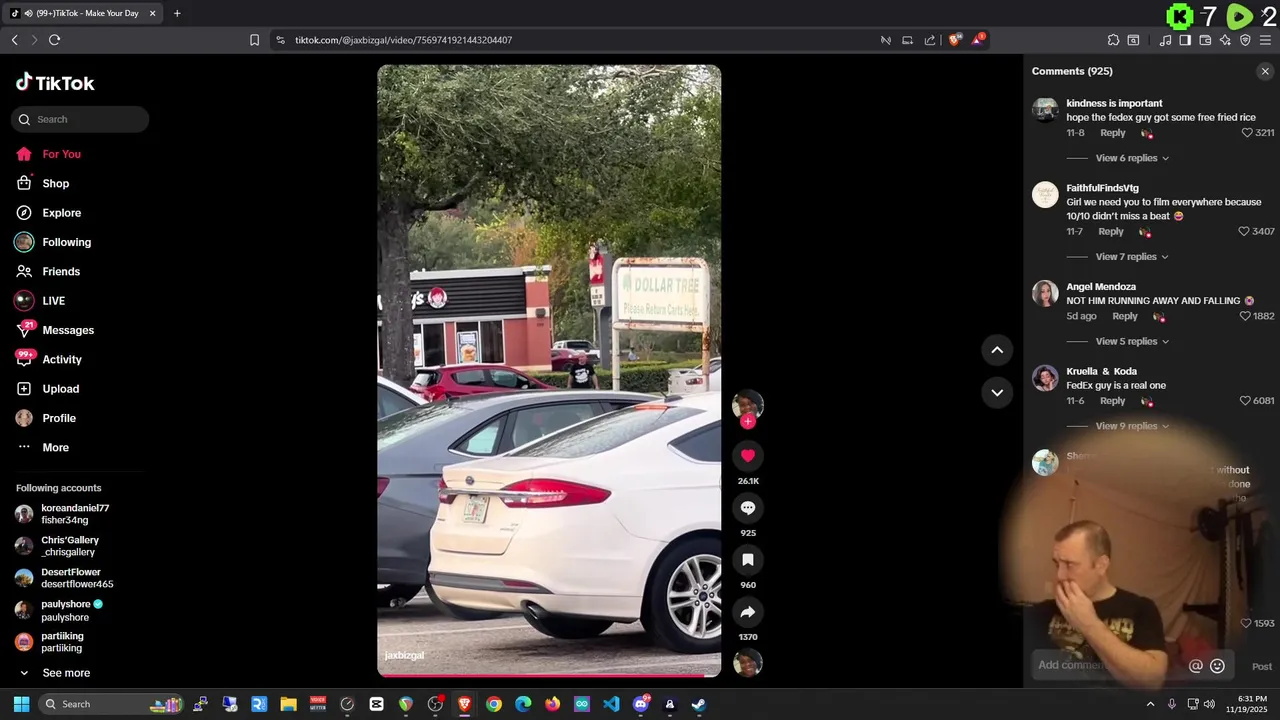Bookmark the video to favorites
Screen dimensions: 1280x720
tap(748, 560)
